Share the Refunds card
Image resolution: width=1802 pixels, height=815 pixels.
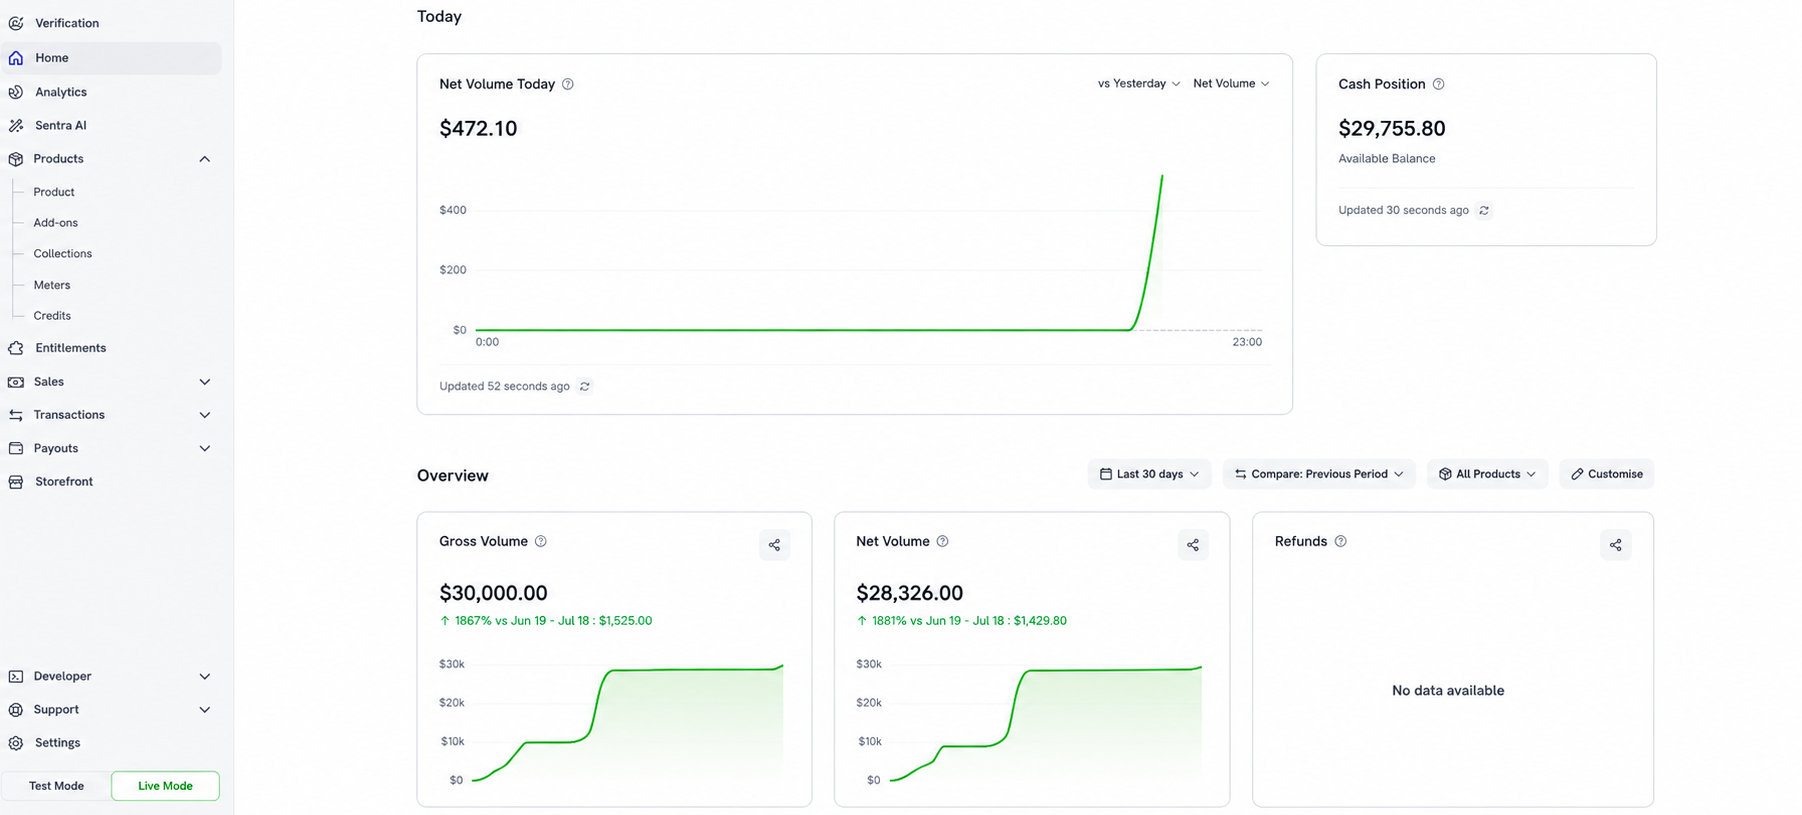1616,545
